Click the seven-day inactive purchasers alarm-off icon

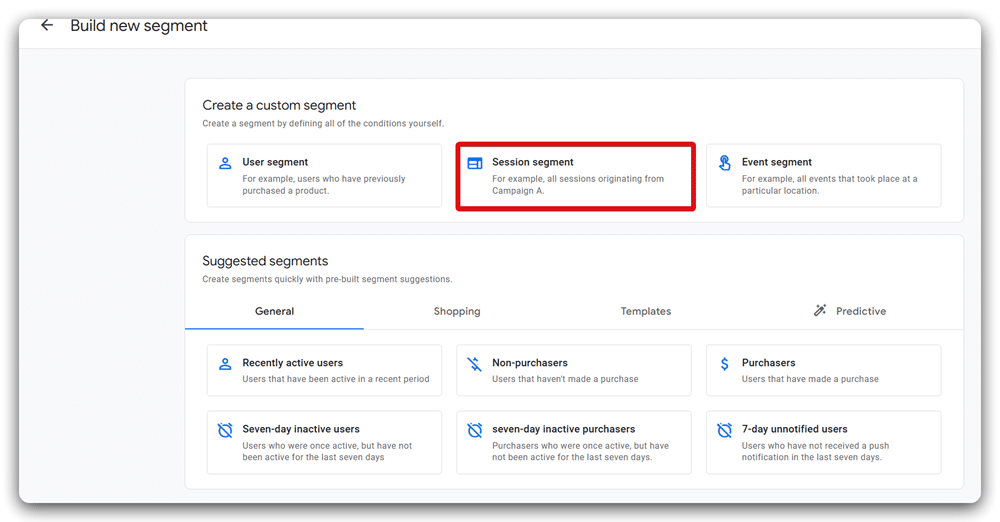click(475, 430)
